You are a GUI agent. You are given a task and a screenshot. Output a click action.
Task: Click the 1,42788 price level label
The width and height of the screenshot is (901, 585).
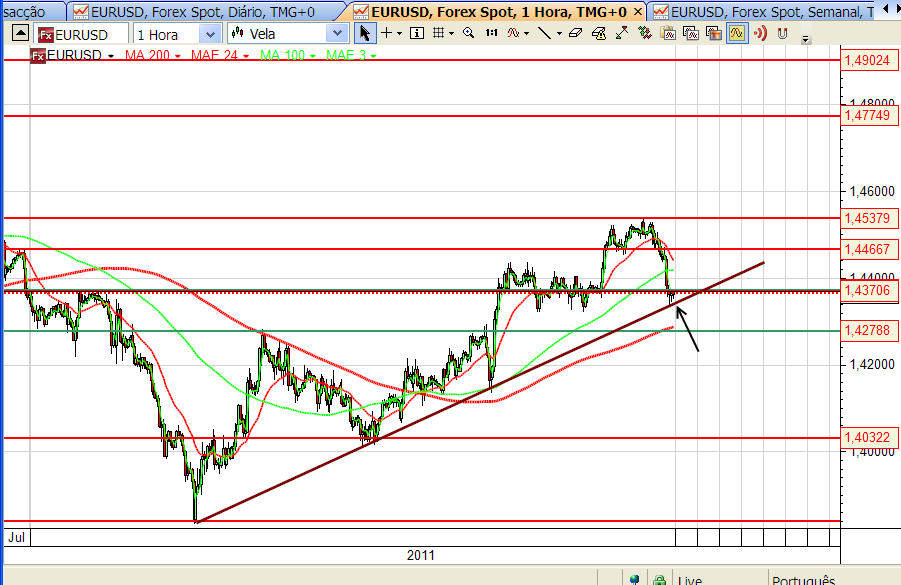point(868,330)
